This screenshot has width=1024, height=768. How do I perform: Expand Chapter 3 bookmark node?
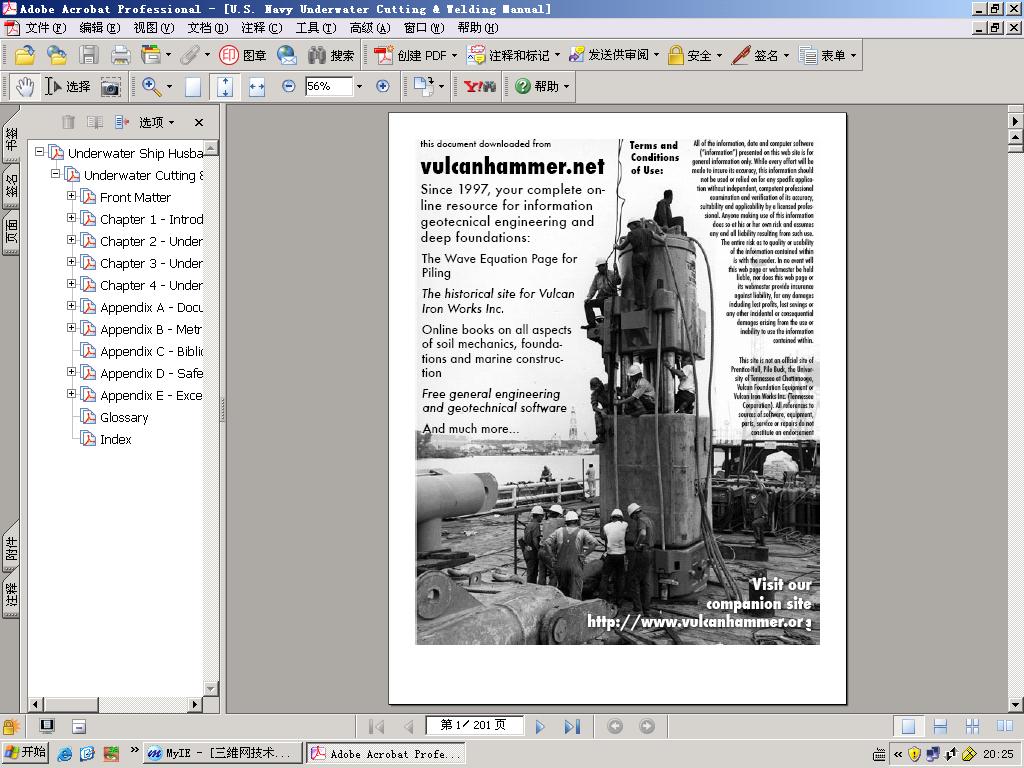pyautogui.click(x=71, y=261)
